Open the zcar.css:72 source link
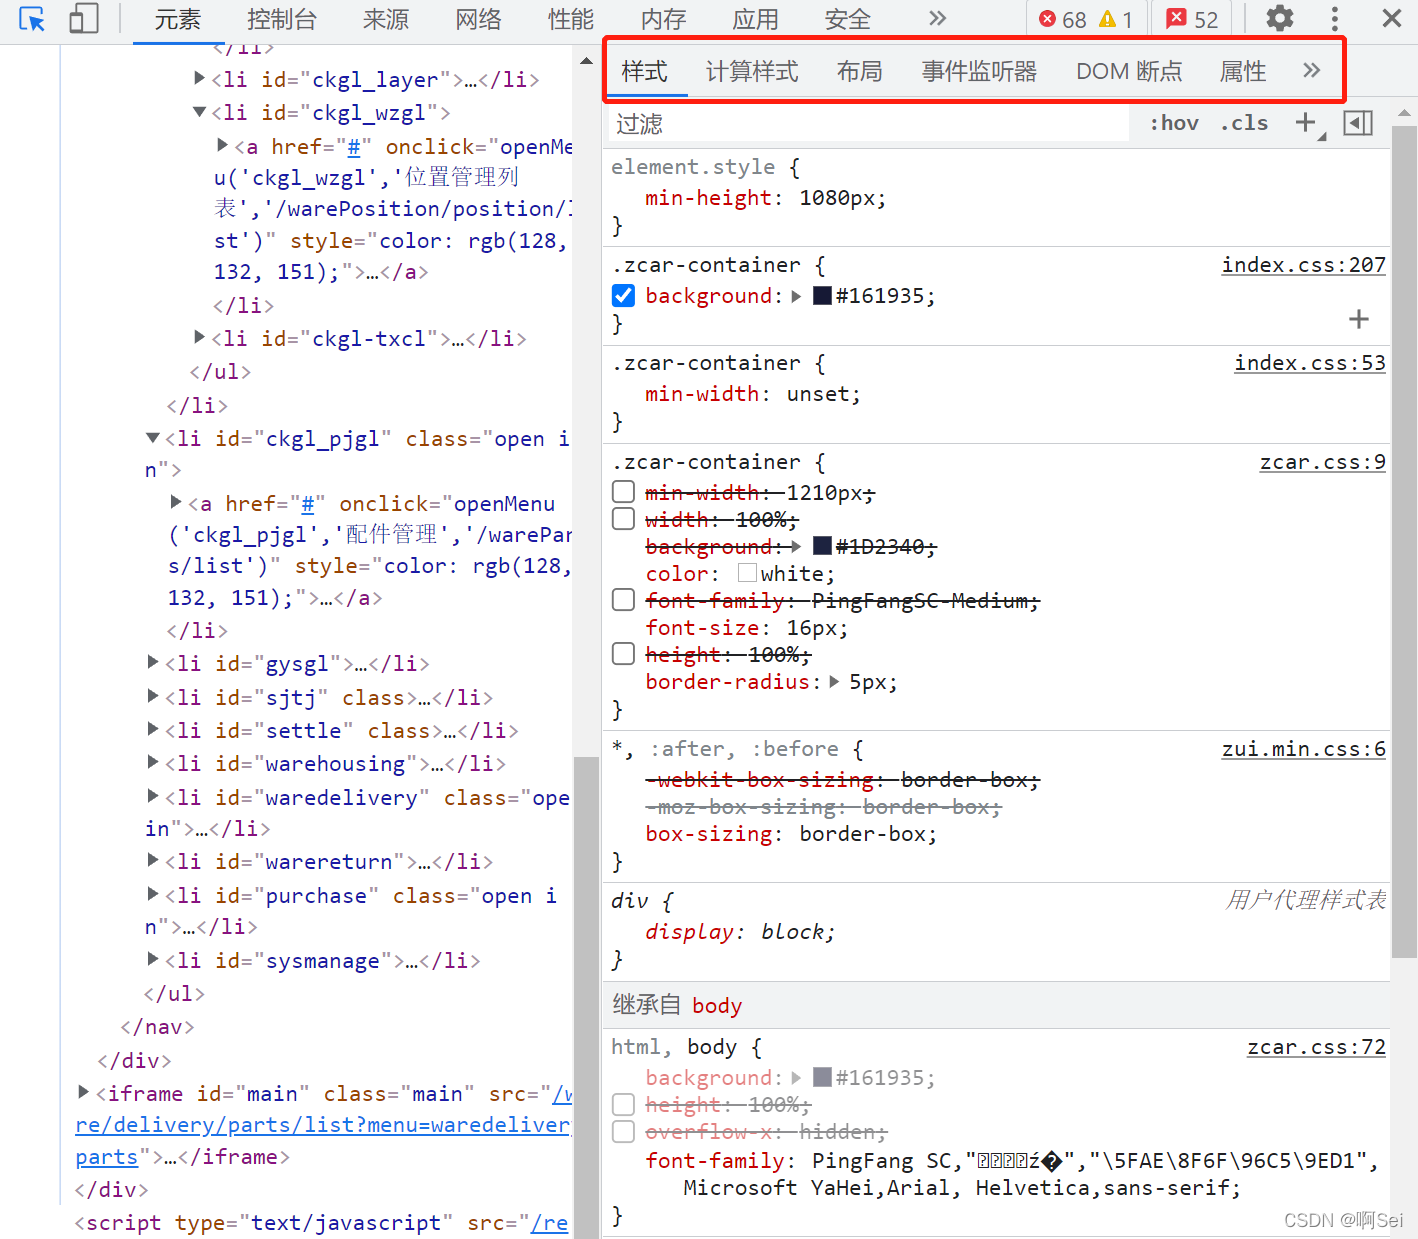Screen dimensions: 1418x1239 pos(1316,1047)
